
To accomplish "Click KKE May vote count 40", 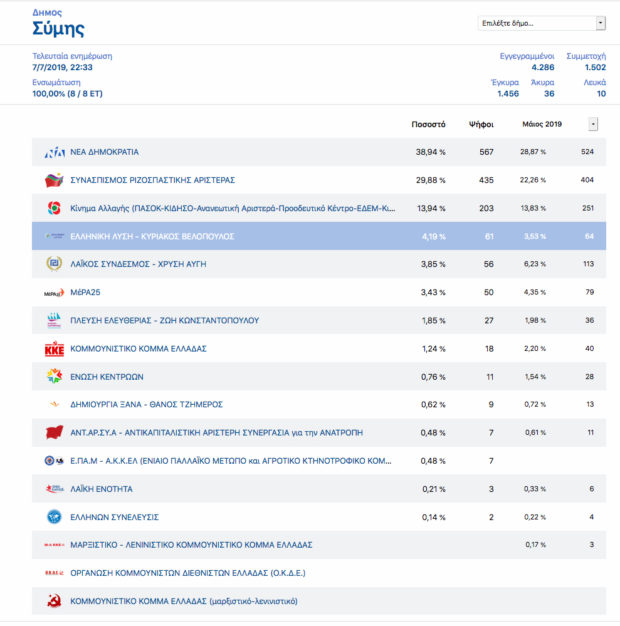I will tap(589, 349).
